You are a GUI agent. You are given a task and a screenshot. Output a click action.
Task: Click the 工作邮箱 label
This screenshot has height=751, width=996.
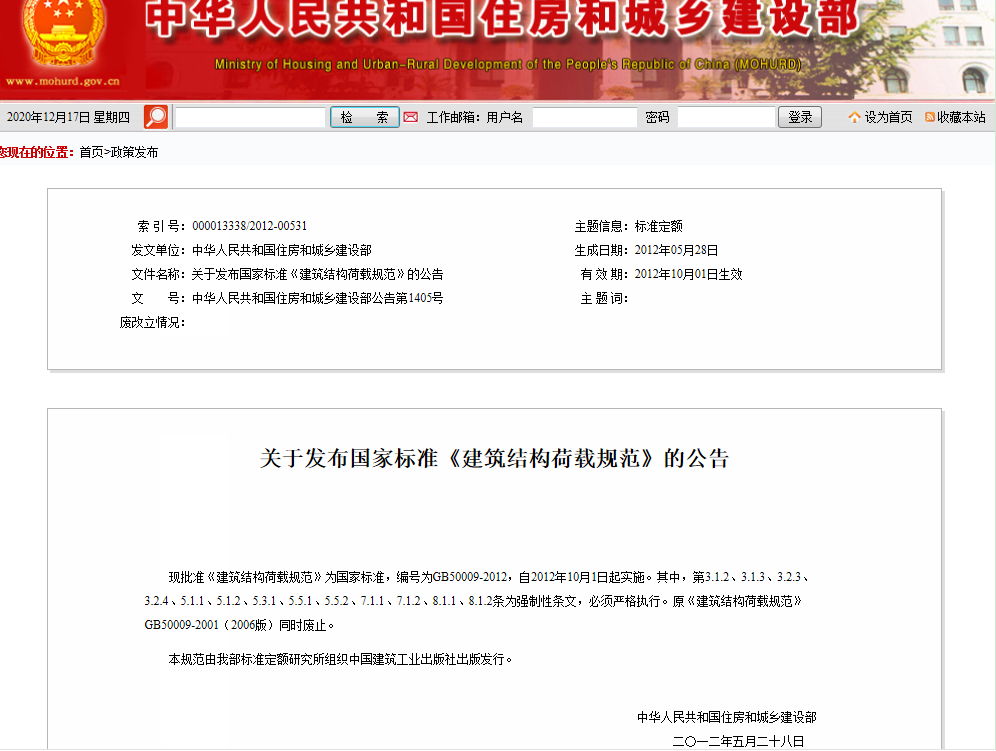click(x=454, y=117)
